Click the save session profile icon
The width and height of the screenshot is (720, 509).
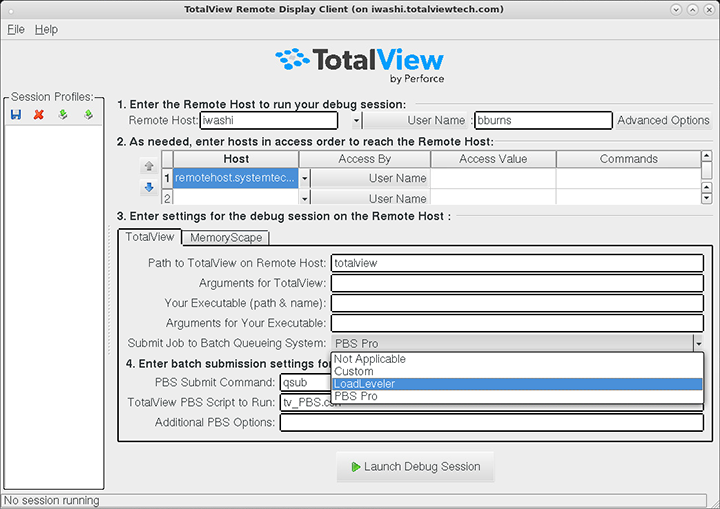coord(16,115)
